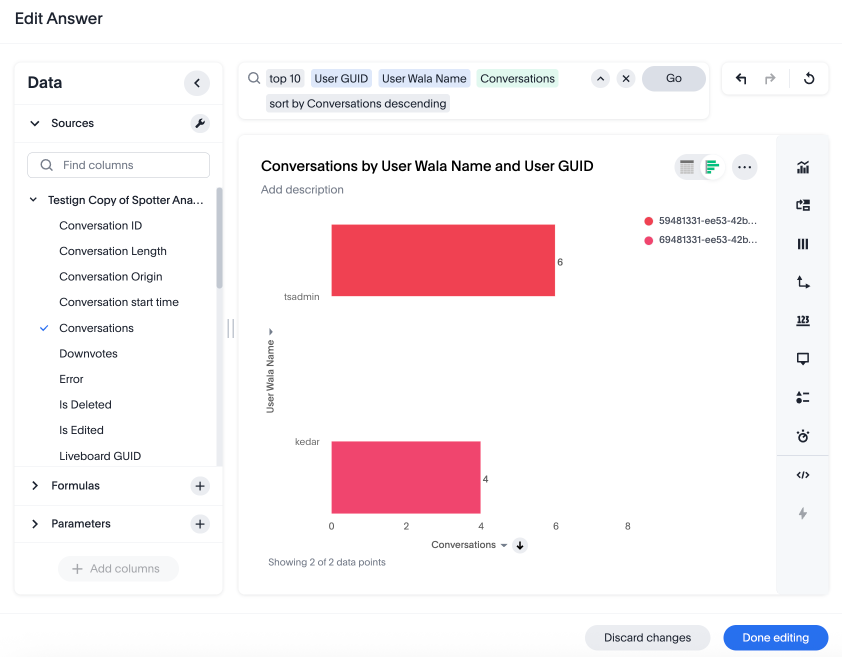842x657 pixels.
Task: Select the swap axes icon
Action: coord(802,281)
